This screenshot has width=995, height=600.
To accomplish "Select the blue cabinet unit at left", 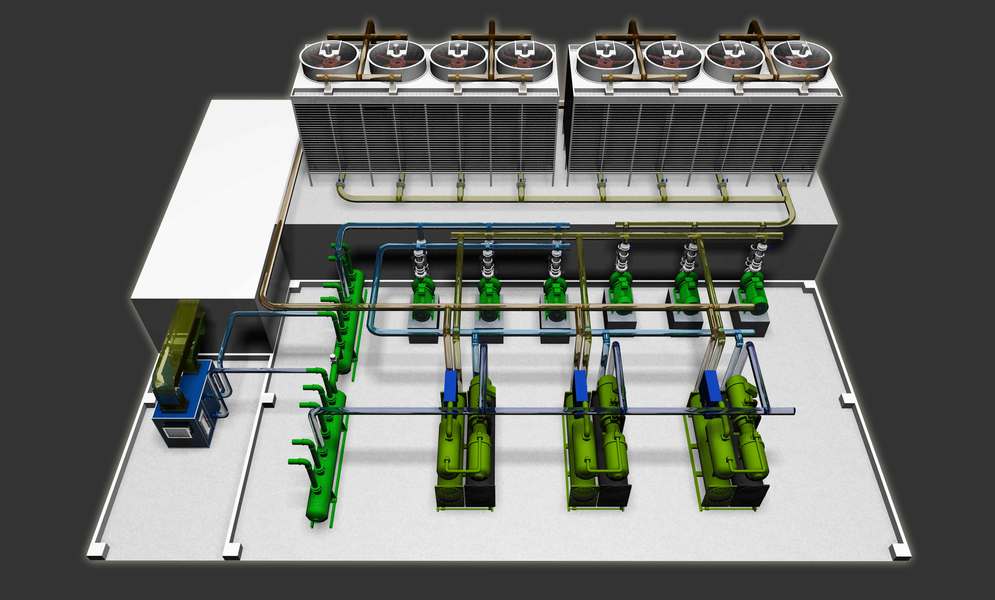I will point(185,404).
